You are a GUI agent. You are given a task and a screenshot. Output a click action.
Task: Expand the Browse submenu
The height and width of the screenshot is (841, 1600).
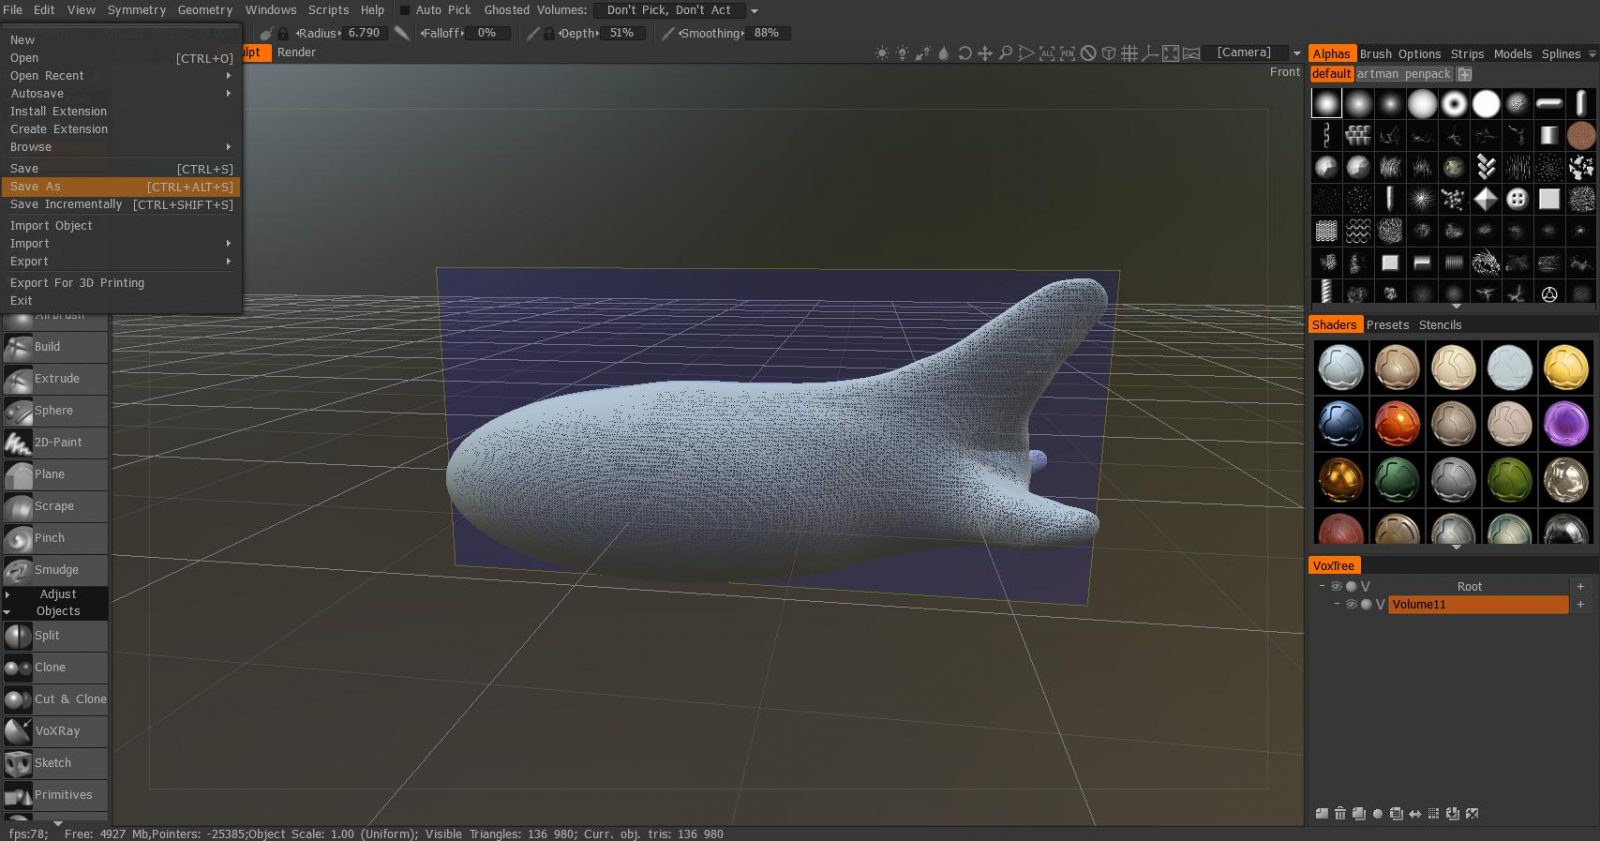point(228,147)
